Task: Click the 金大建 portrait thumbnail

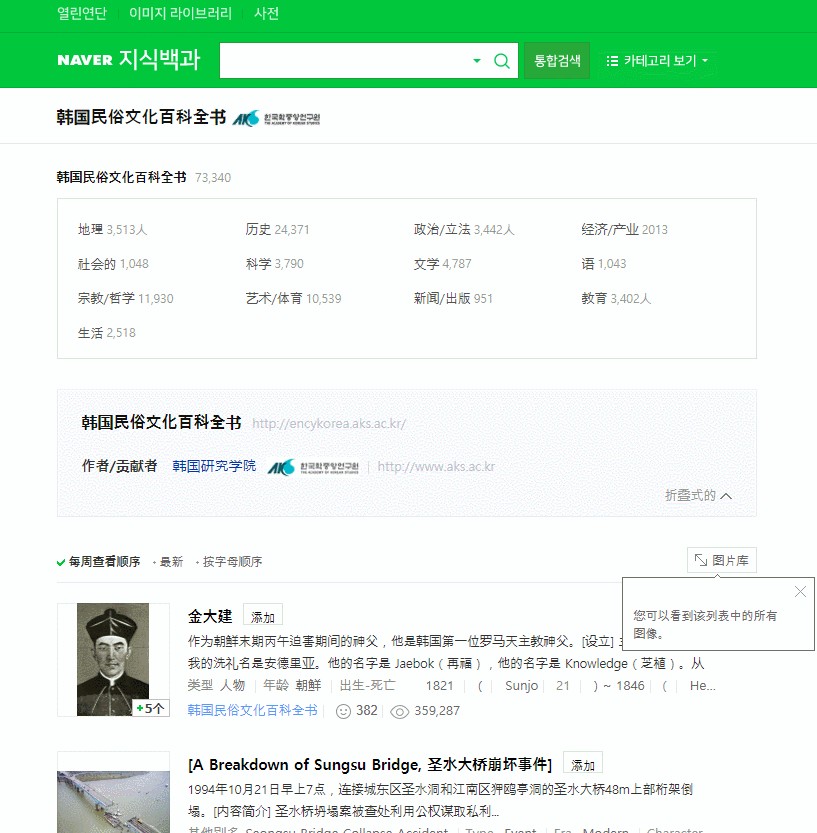Action: point(113,659)
